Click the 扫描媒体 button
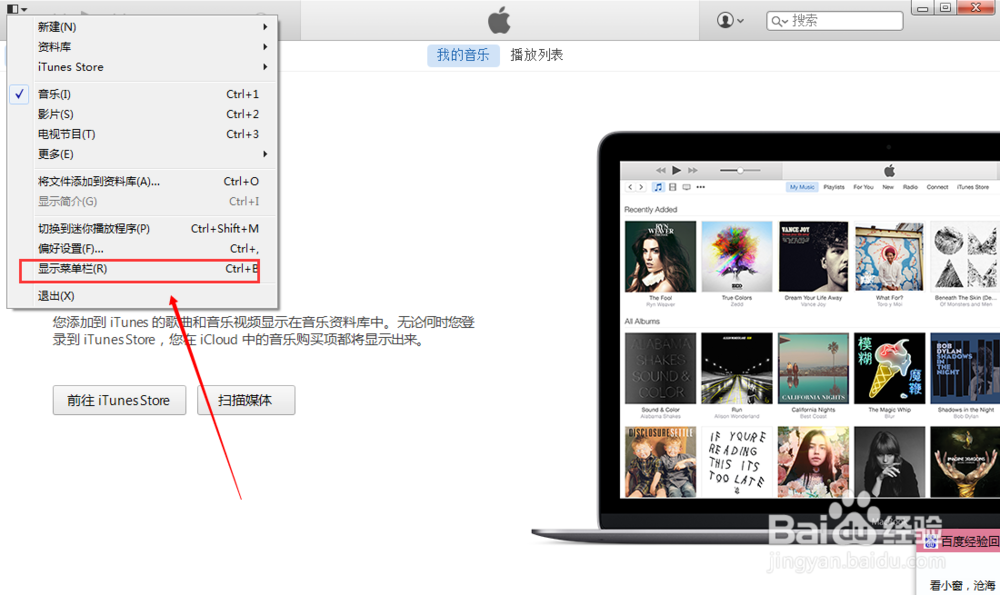The height and width of the screenshot is (595, 1000). coord(246,400)
